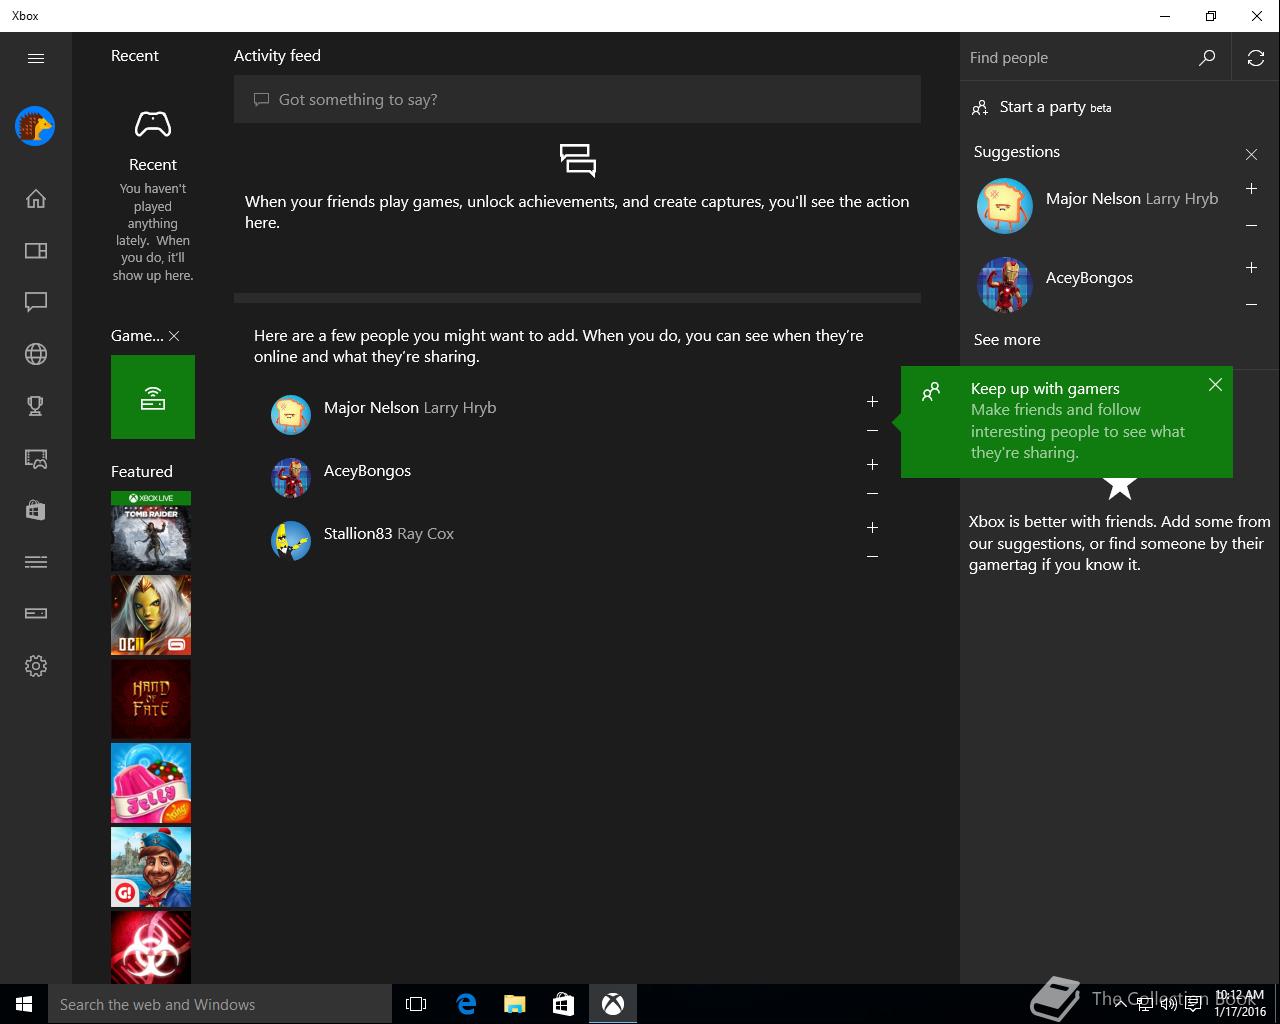
Task: Refresh the friends list
Action: click(x=1256, y=58)
